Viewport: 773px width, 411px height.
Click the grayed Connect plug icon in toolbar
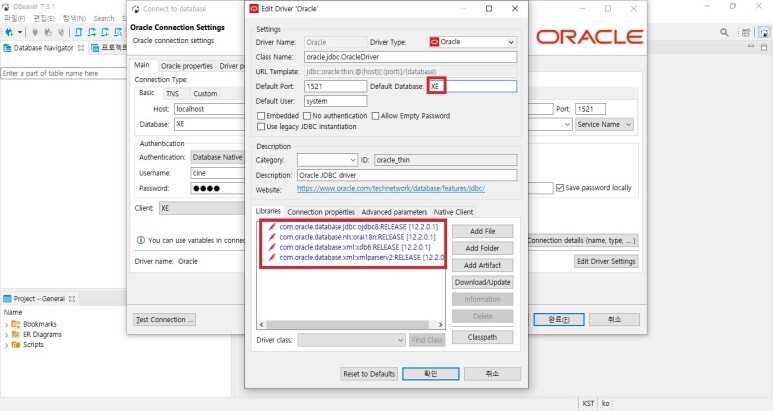click(x=35, y=33)
